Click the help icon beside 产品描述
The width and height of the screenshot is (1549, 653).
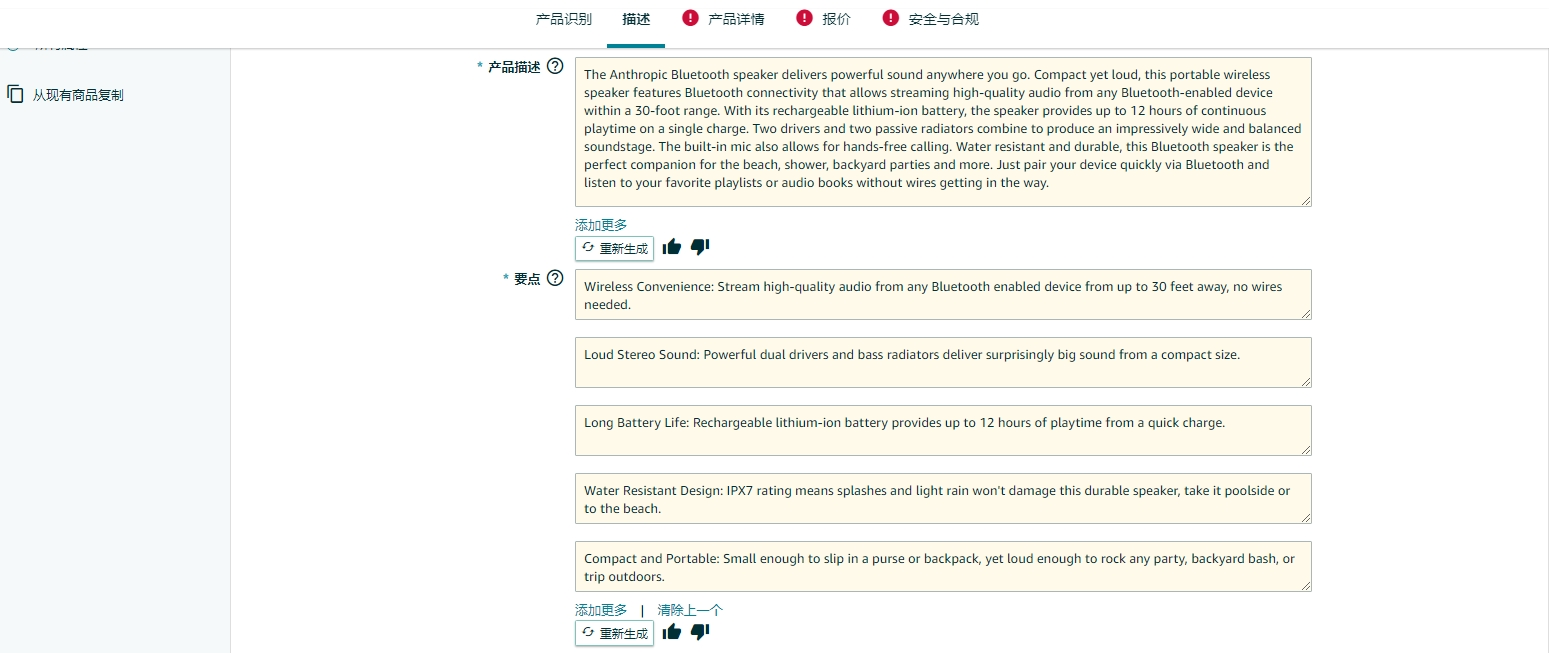(555, 66)
